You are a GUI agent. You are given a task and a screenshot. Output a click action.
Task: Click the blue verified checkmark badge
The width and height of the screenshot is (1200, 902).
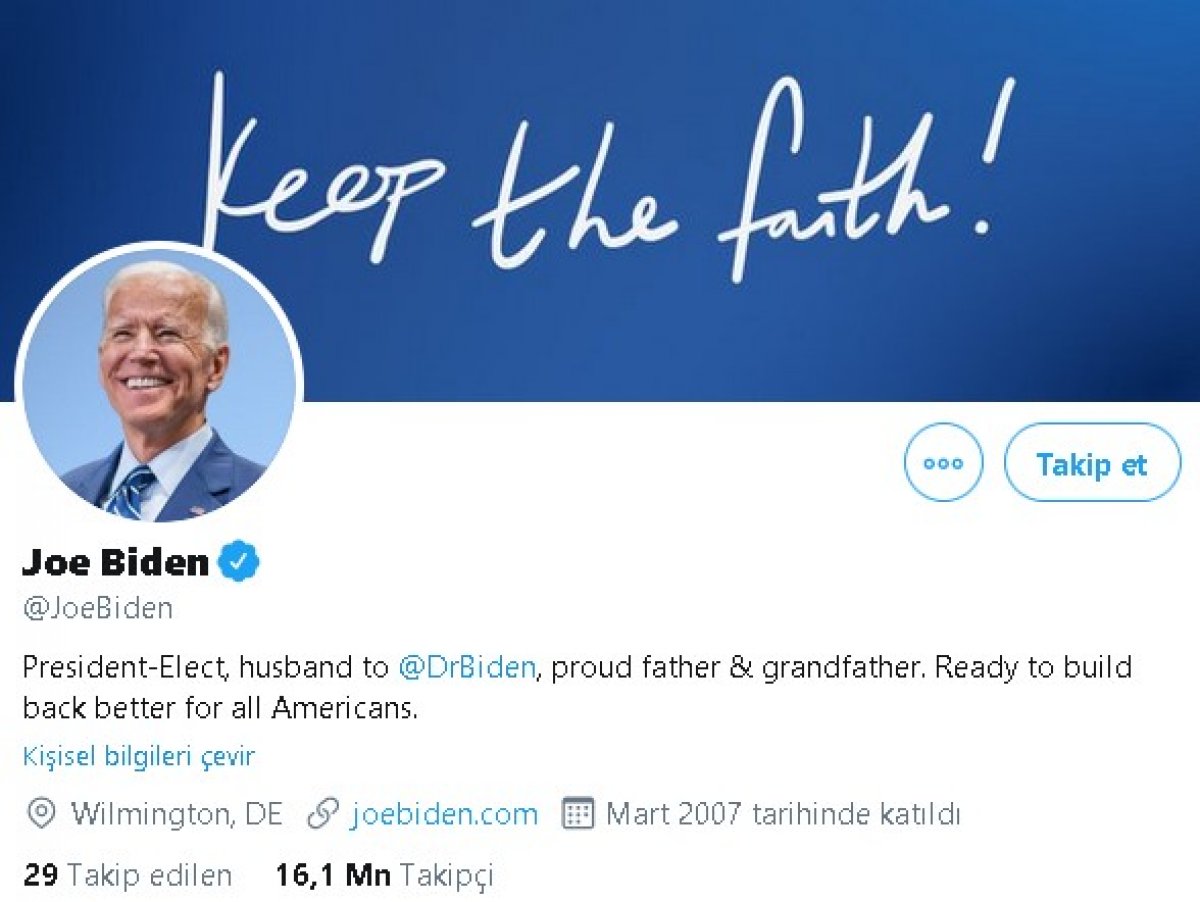(x=240, y=562)
